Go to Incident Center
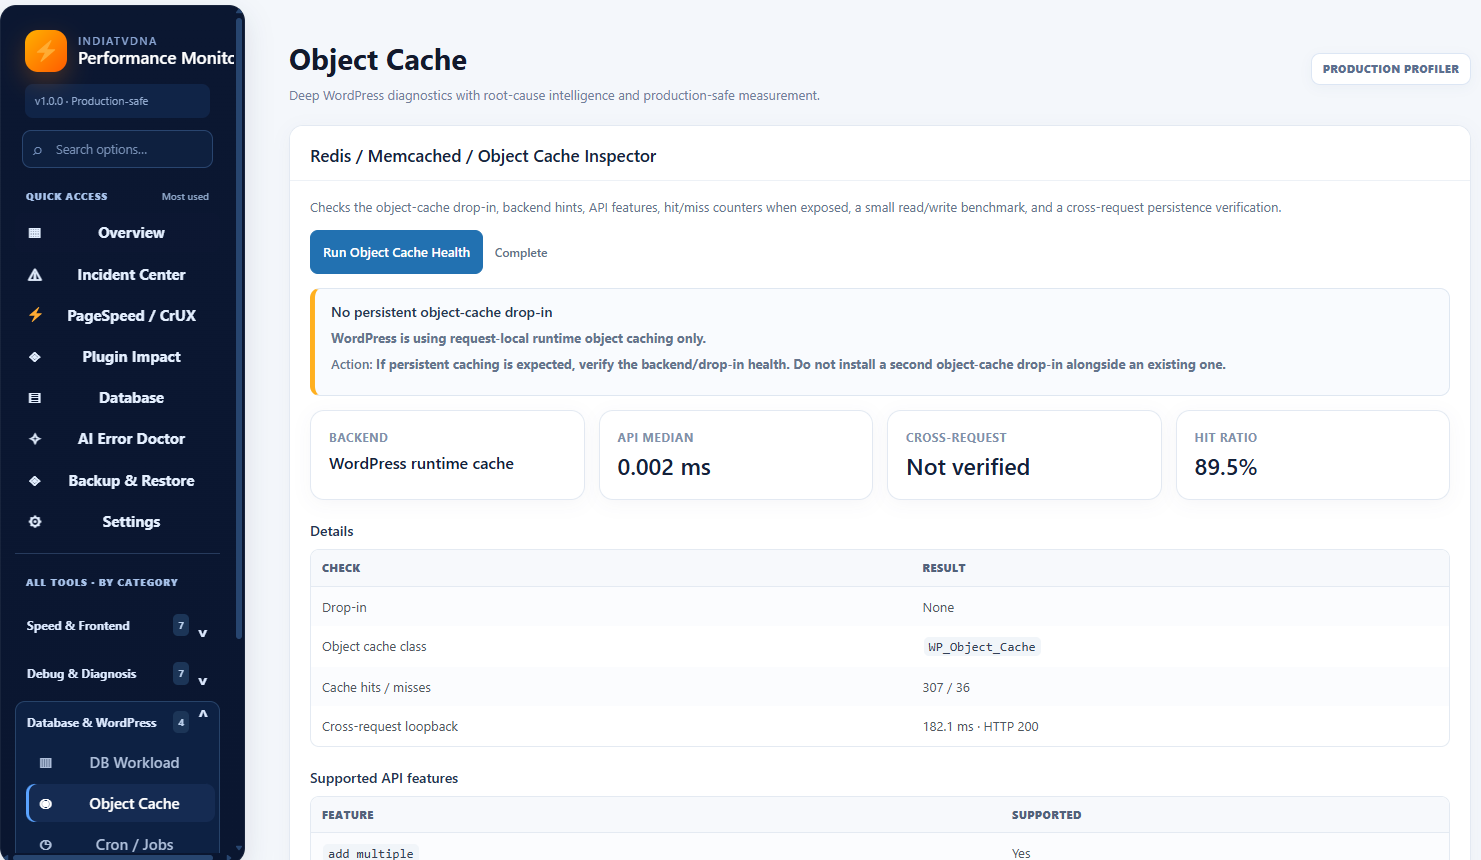The height and width of the screenshot is (860, 1481). [117, 275]
